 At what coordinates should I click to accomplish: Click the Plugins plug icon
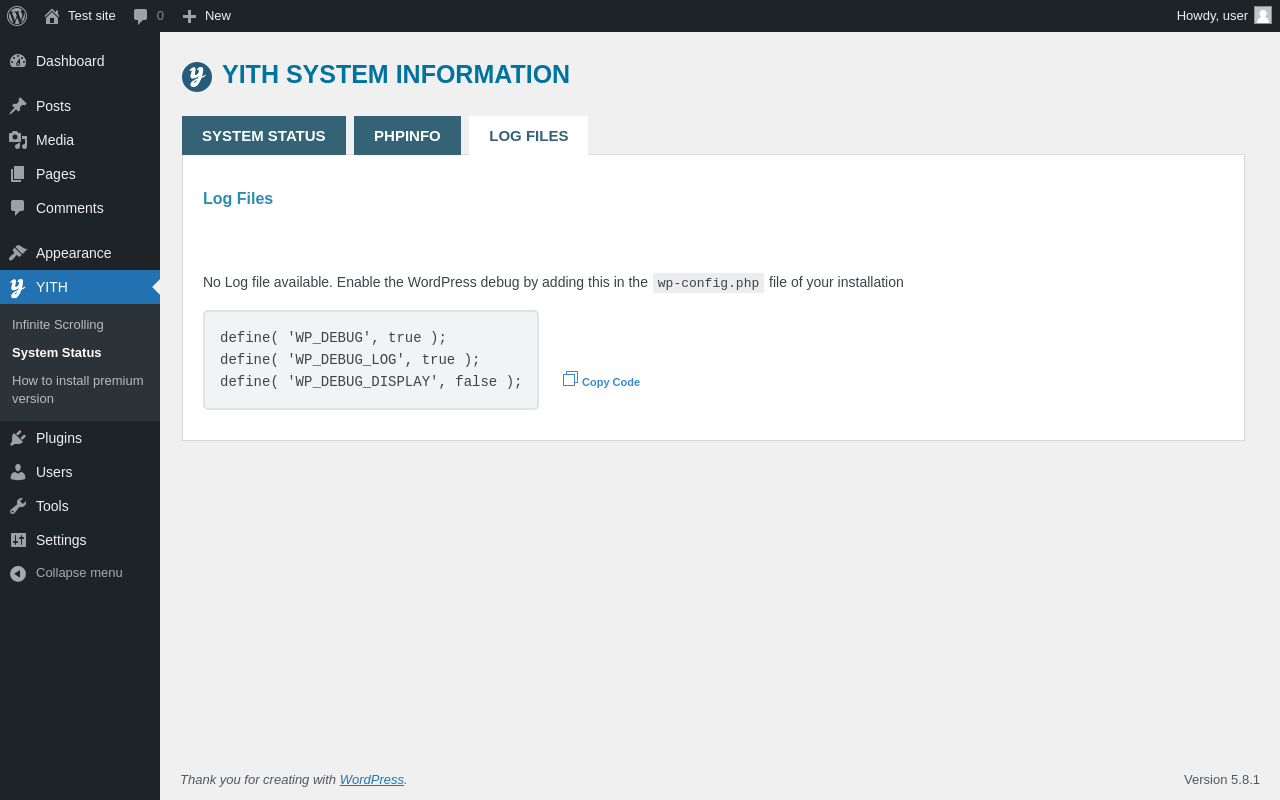18,438
